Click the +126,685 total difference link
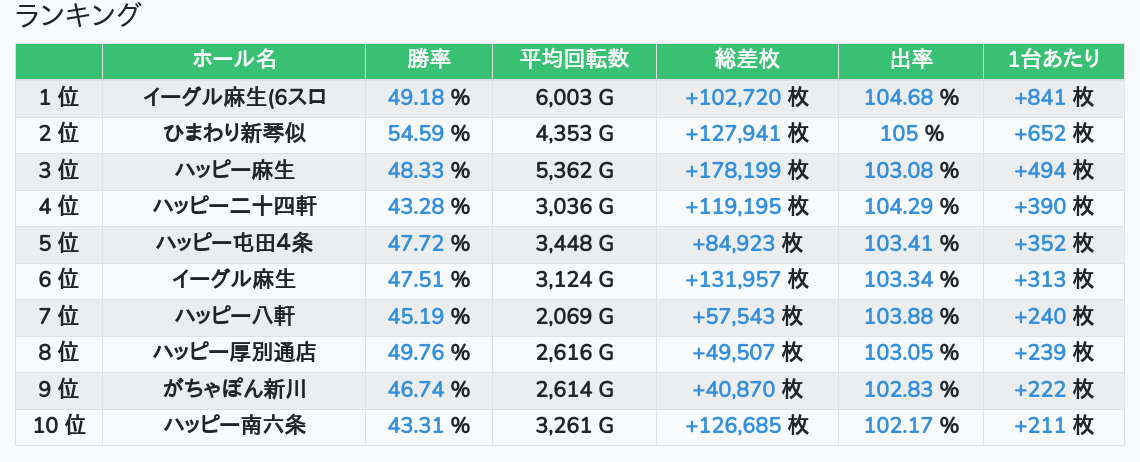This screenshot has height=462, width=1140. (733, 426)
